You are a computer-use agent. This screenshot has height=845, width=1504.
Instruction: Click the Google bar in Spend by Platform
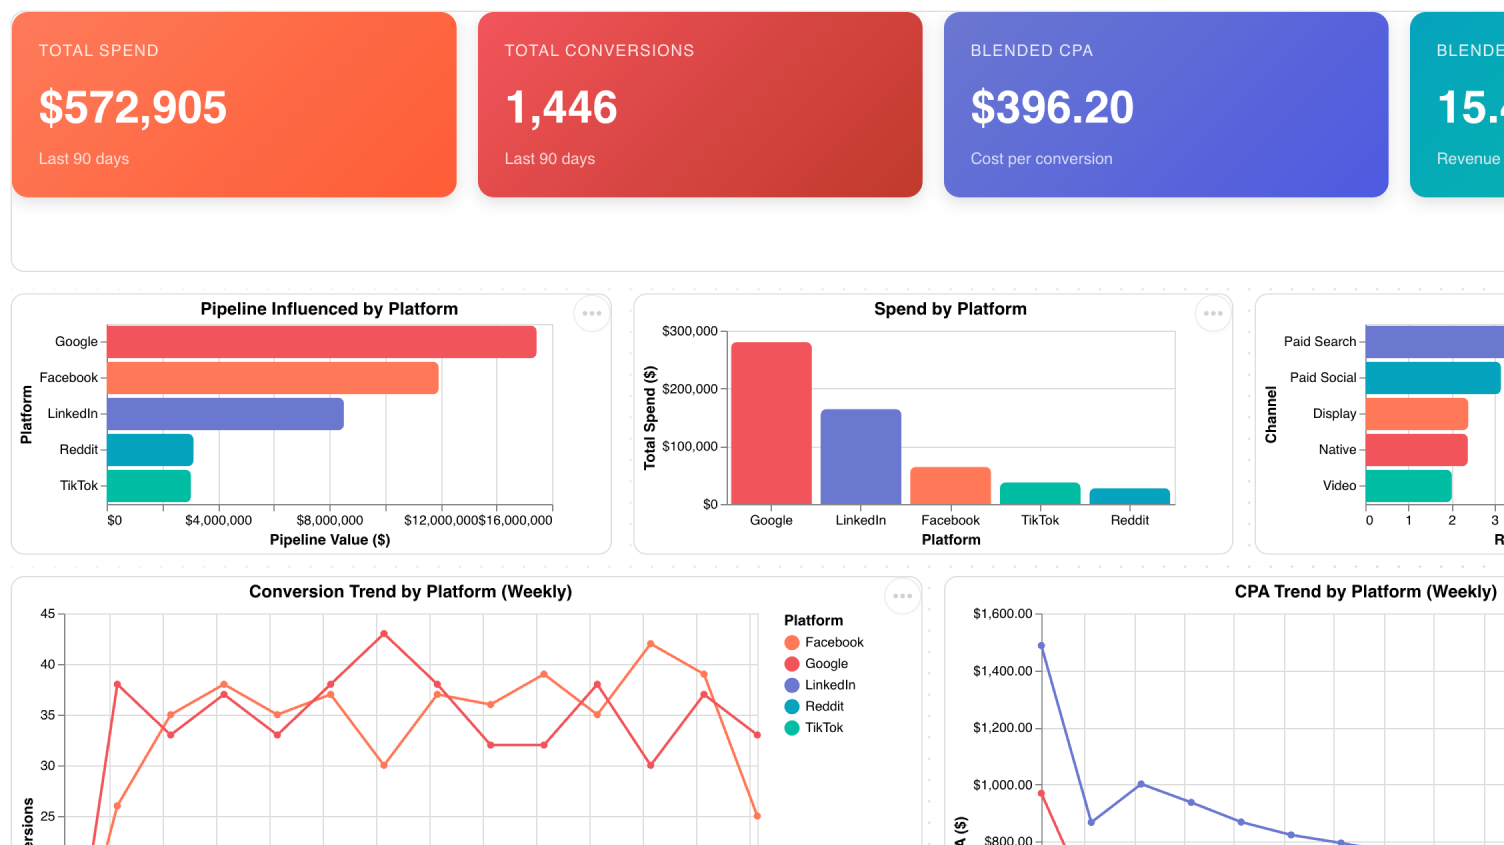[771, 423]
